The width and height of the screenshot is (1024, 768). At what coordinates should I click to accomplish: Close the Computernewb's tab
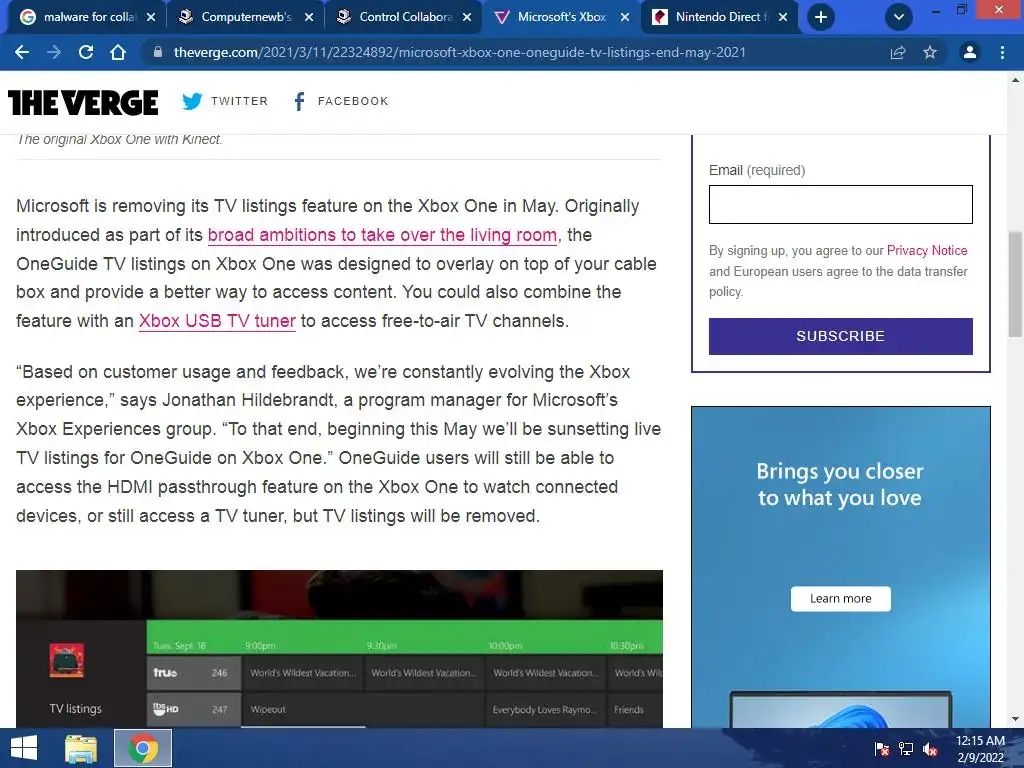coord(309,17)
